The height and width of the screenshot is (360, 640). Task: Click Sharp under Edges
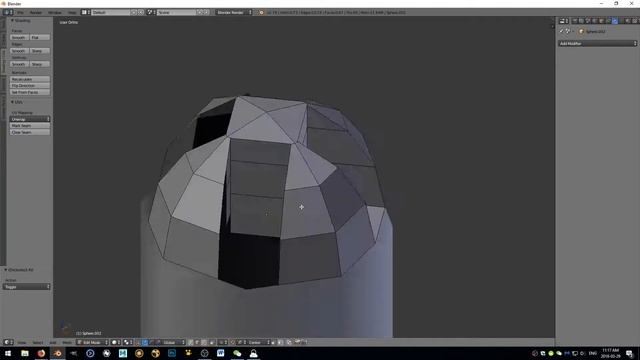point(40,51)
